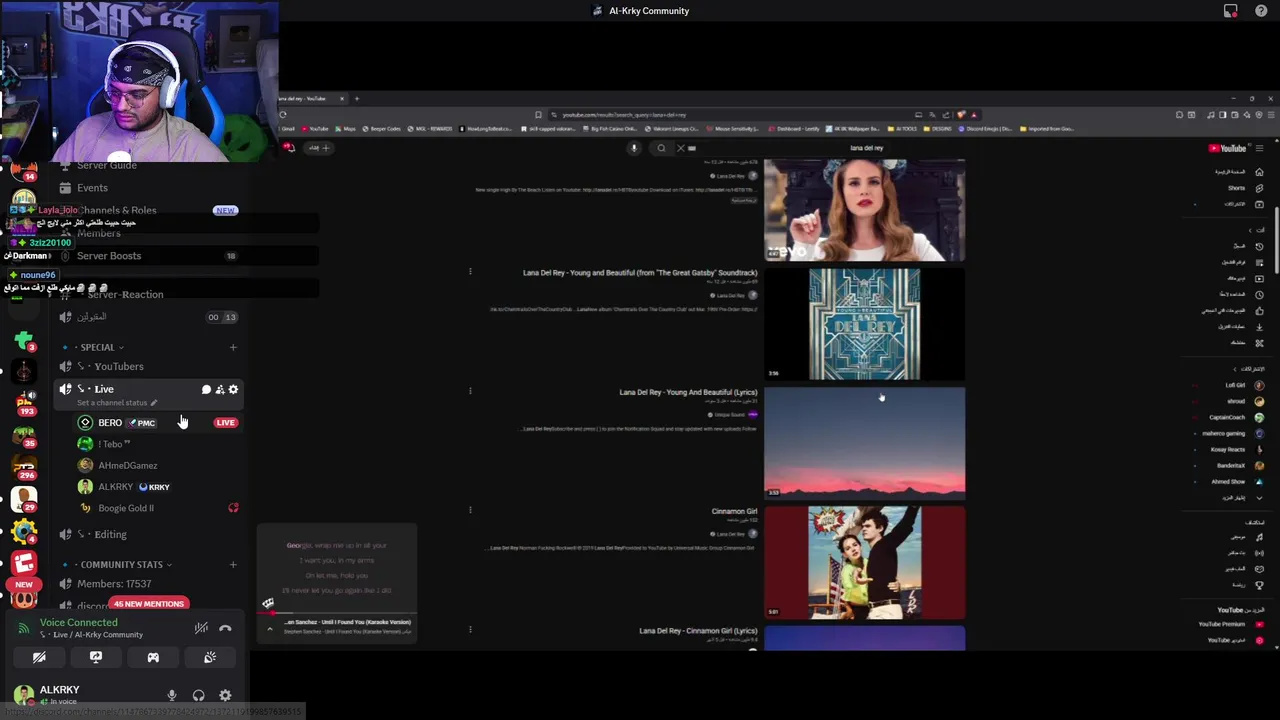Image resolution: width=1280 pixels, height=720 pixels.
Task: Open shroud subscription in YouTube sidebar
Action: (x=1245, y=401)
